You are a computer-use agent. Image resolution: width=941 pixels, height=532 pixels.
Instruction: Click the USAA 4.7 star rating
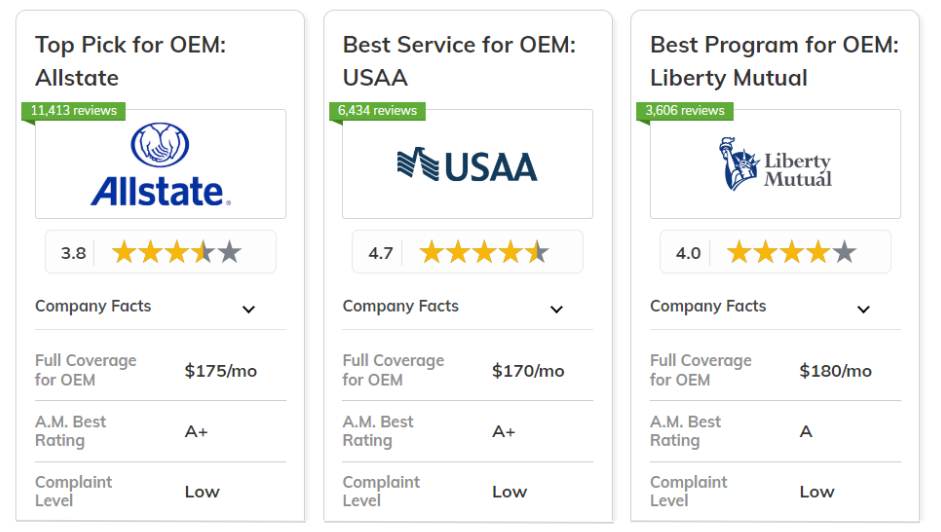tap(467, 252)
